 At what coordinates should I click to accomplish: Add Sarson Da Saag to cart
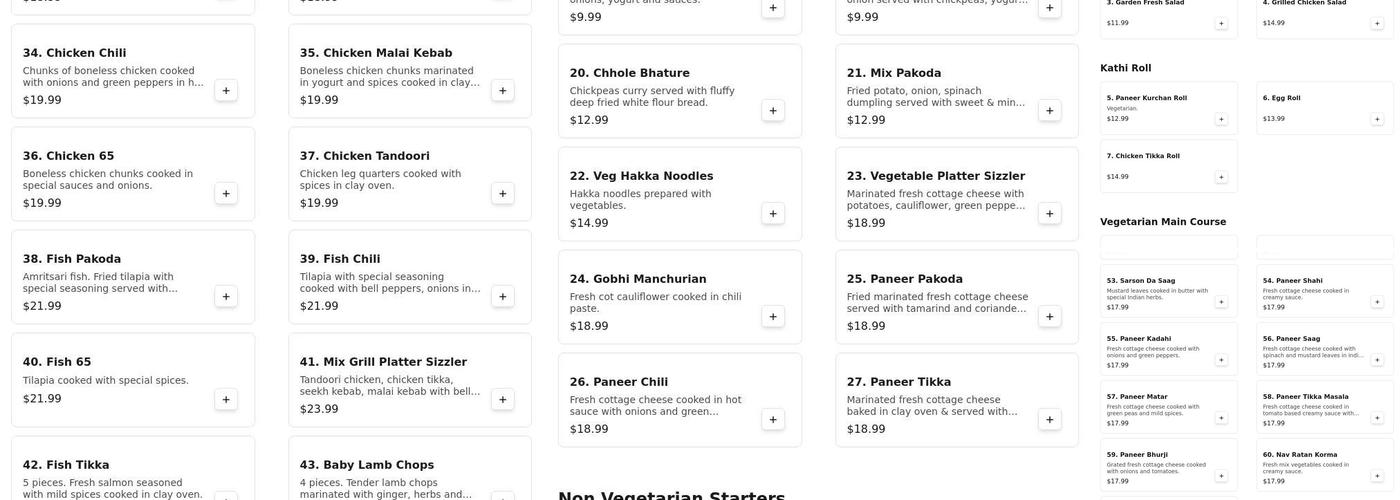coord(1221,302)
